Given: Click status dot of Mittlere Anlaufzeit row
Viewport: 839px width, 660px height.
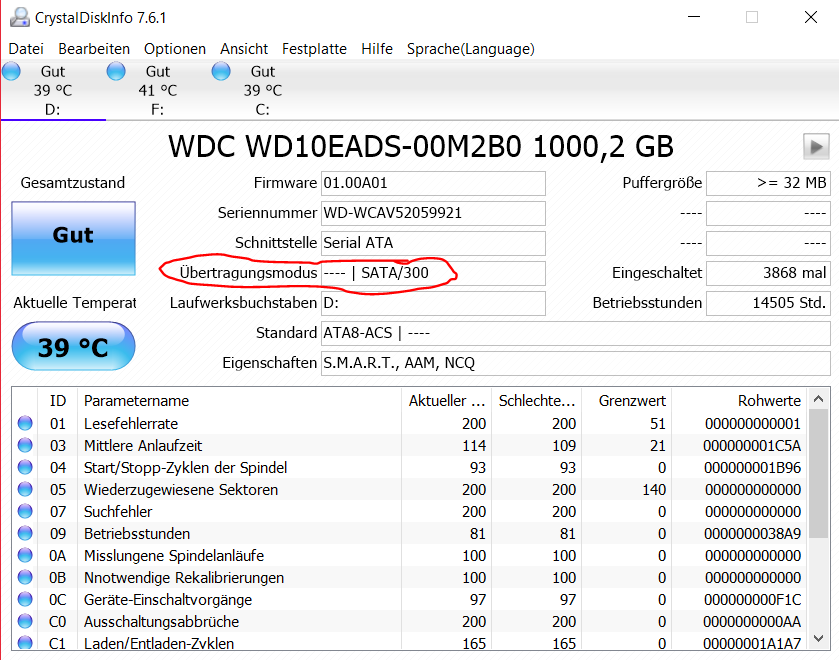Looking at the screenshot, I should pos(25,445).
